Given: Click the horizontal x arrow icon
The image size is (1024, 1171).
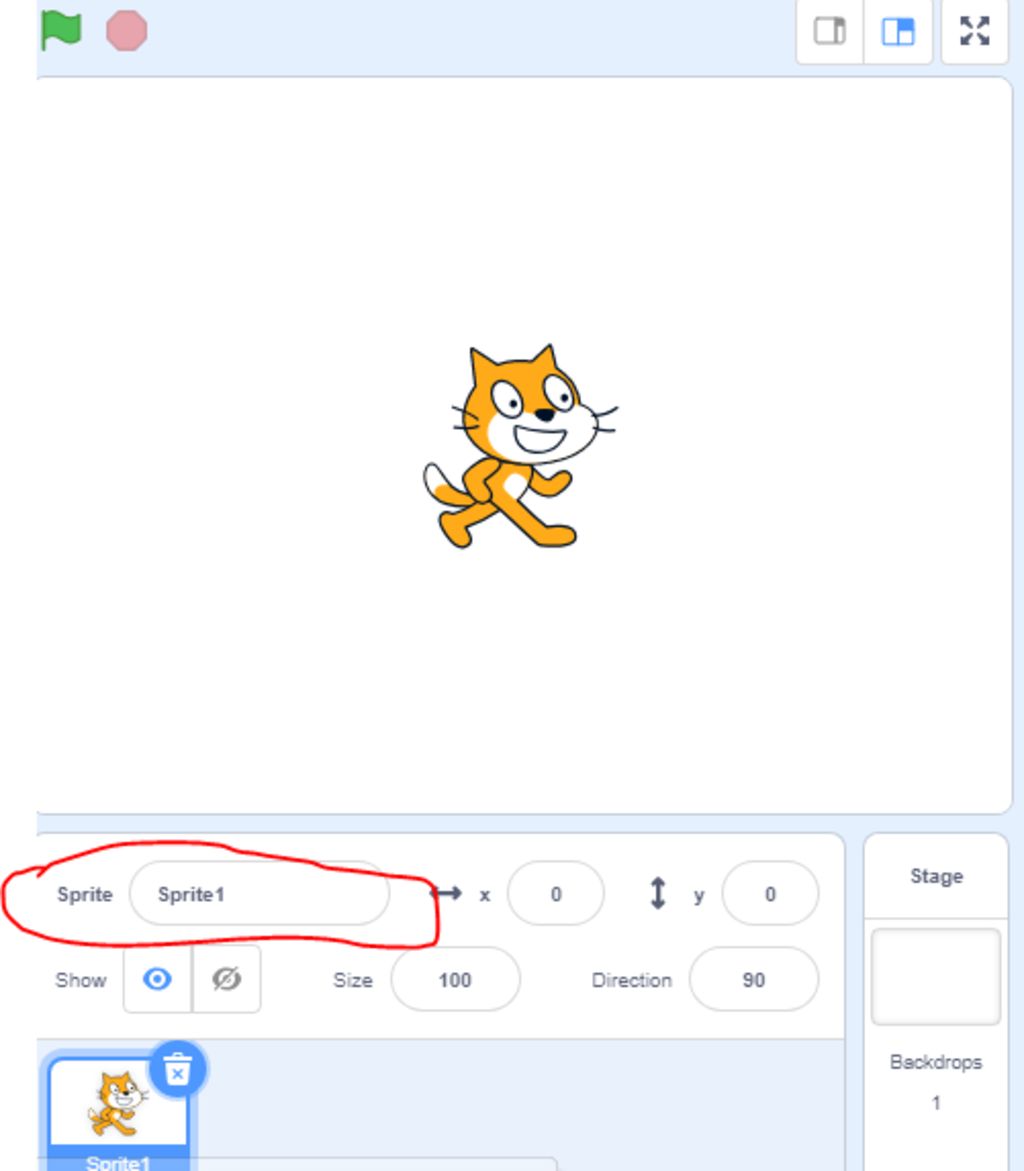Looking at the screenshot, I should point(446,892).
